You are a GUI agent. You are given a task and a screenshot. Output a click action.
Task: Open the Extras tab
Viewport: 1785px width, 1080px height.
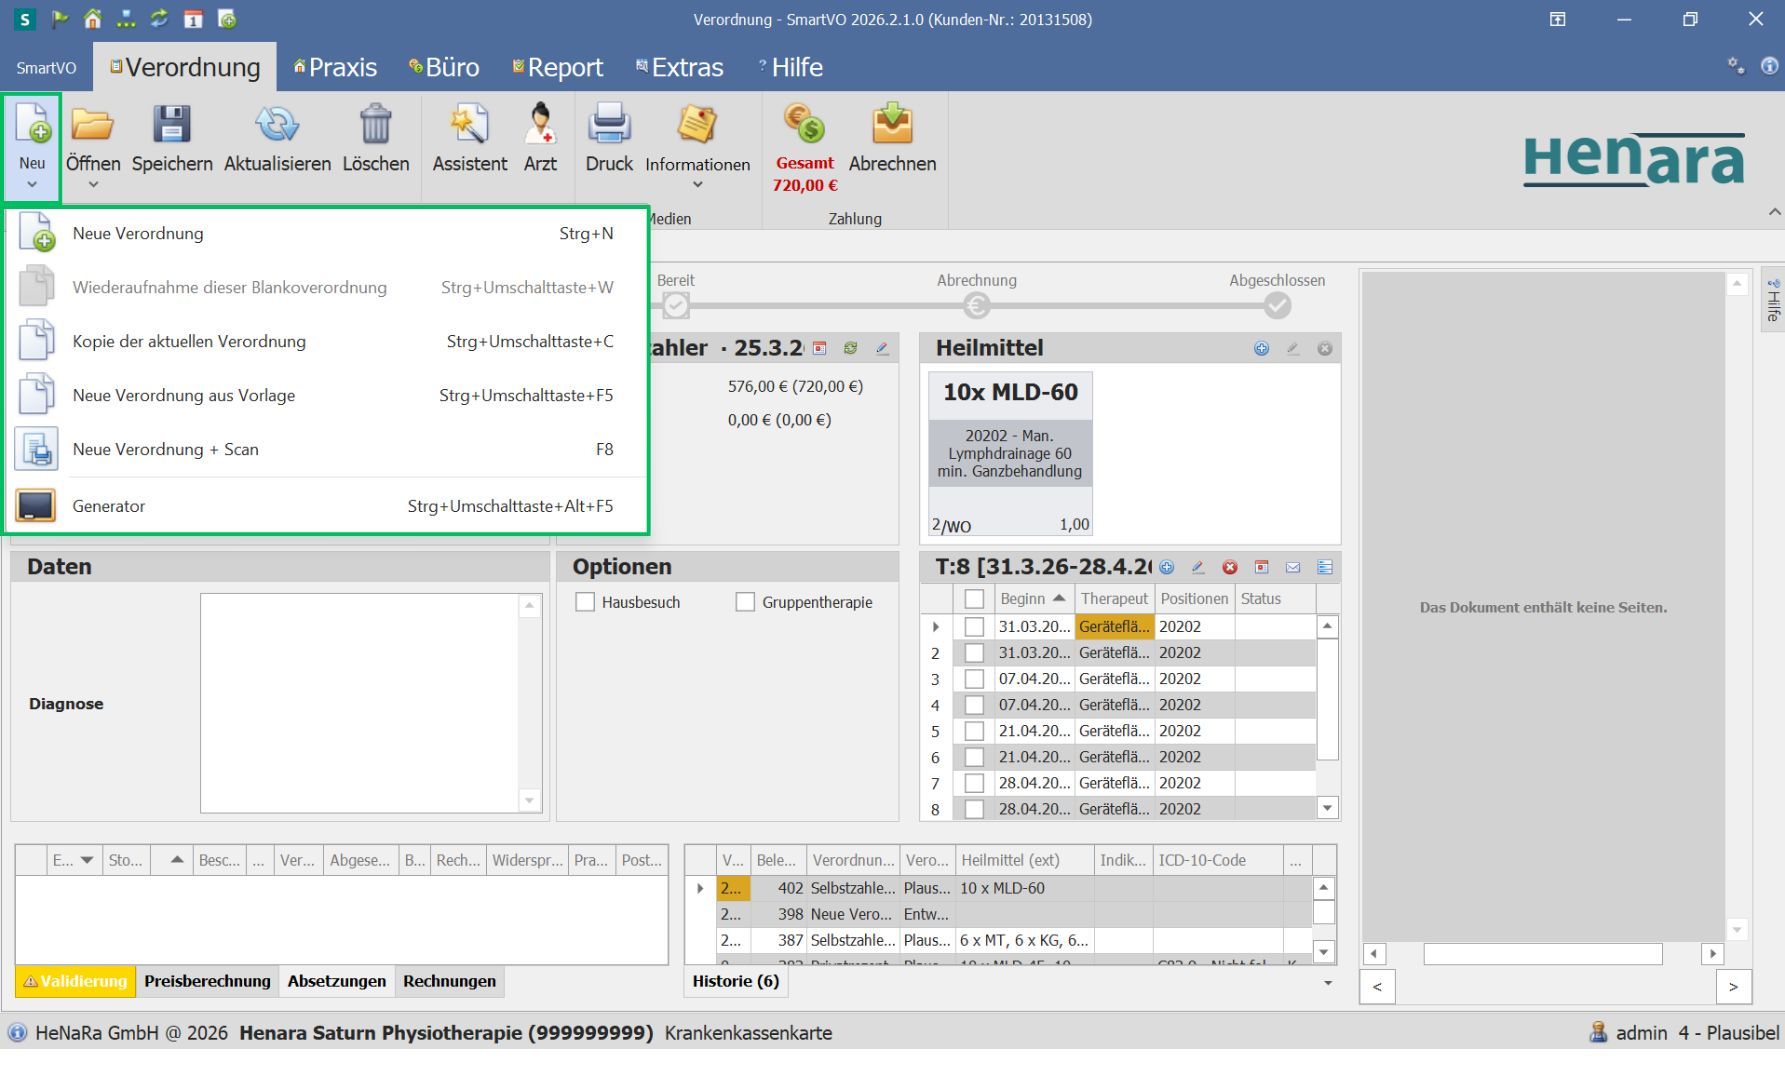click(680, 67)
